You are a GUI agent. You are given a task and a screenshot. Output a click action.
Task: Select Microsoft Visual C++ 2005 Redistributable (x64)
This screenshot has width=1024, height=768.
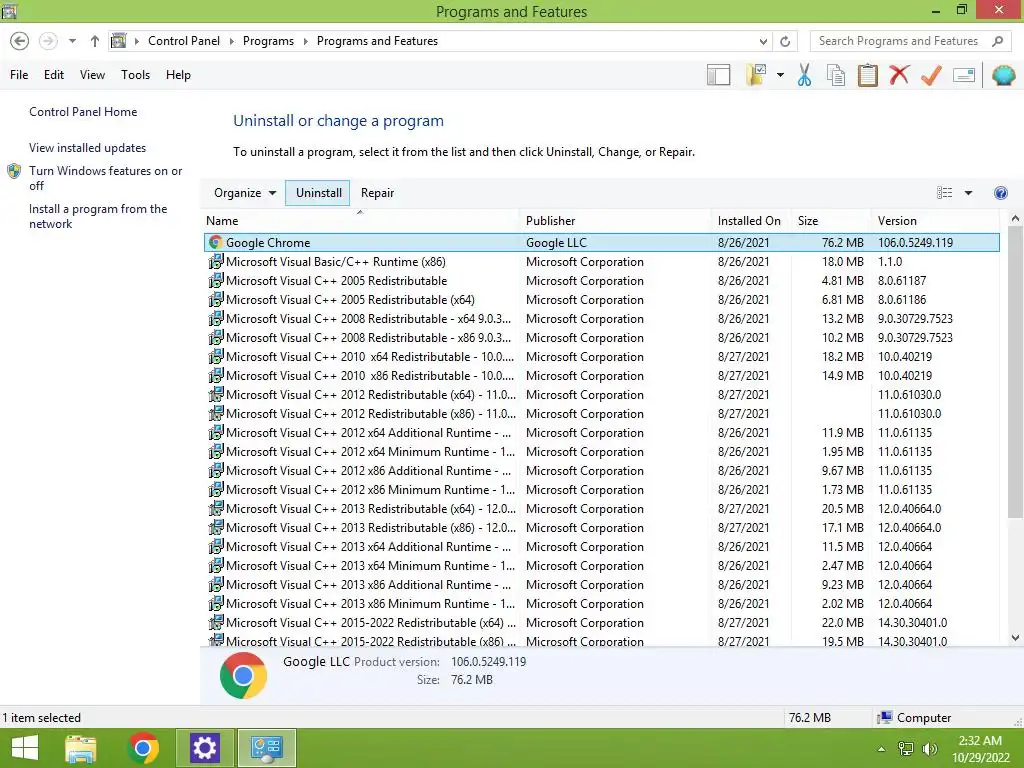point(601,300)
